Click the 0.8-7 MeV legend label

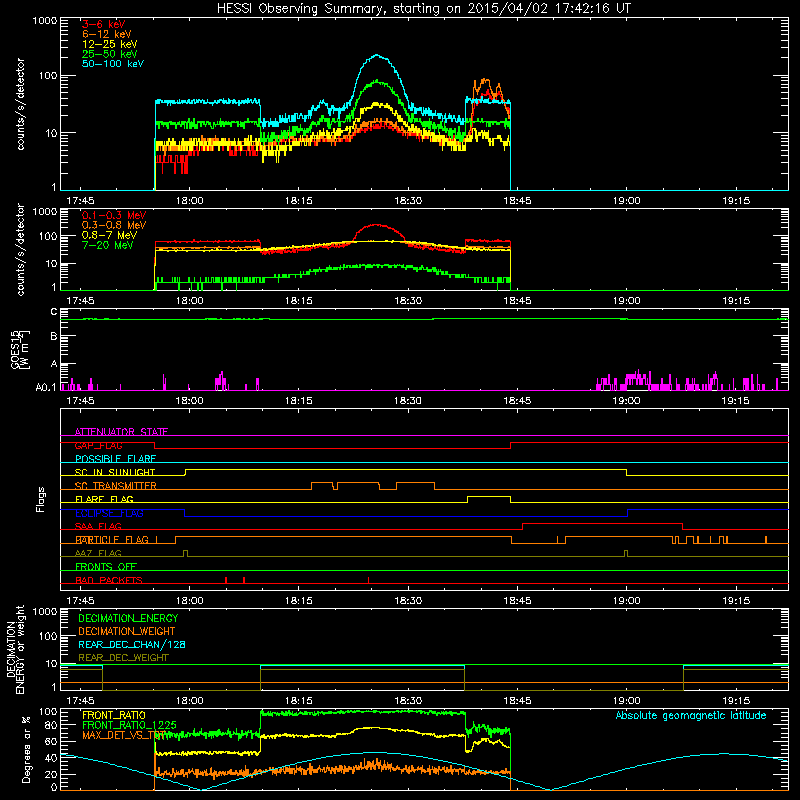pyautogui.click(x=109, y=235)
